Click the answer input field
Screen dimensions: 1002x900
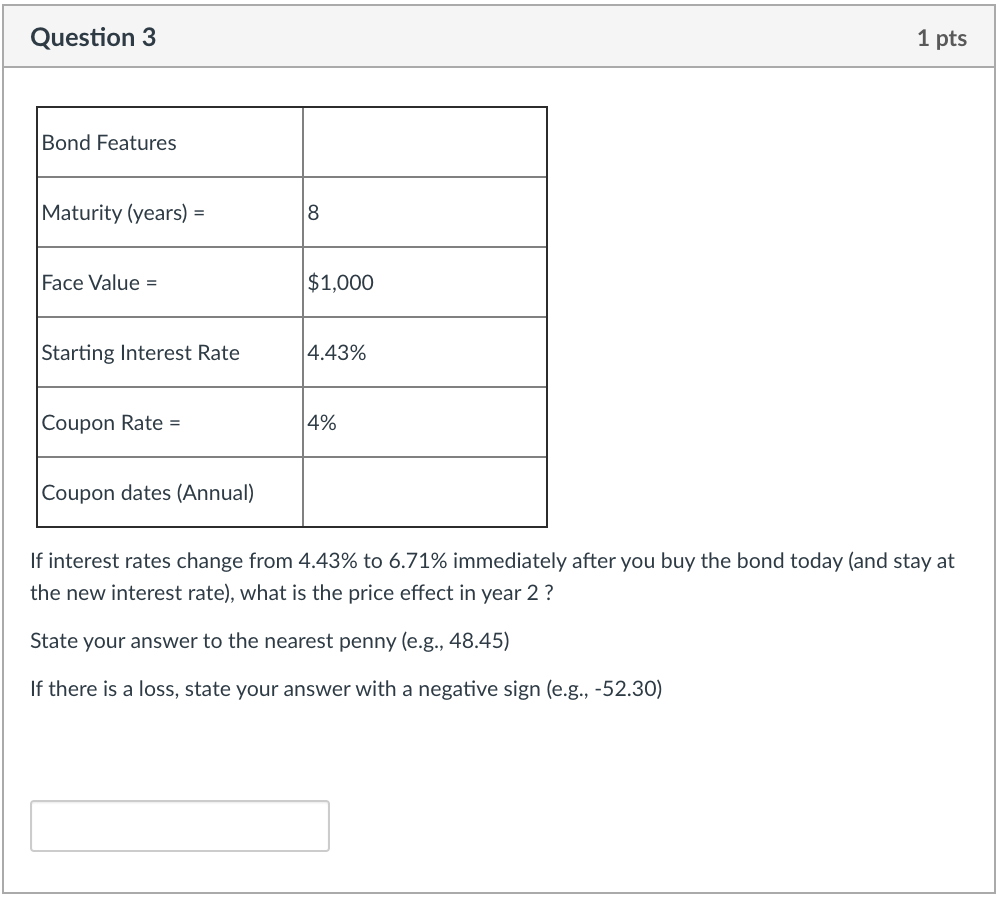(180, 826)
